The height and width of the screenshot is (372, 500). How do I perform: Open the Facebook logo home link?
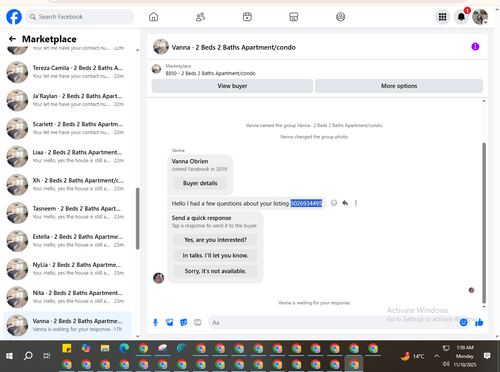tap(14, 17)
